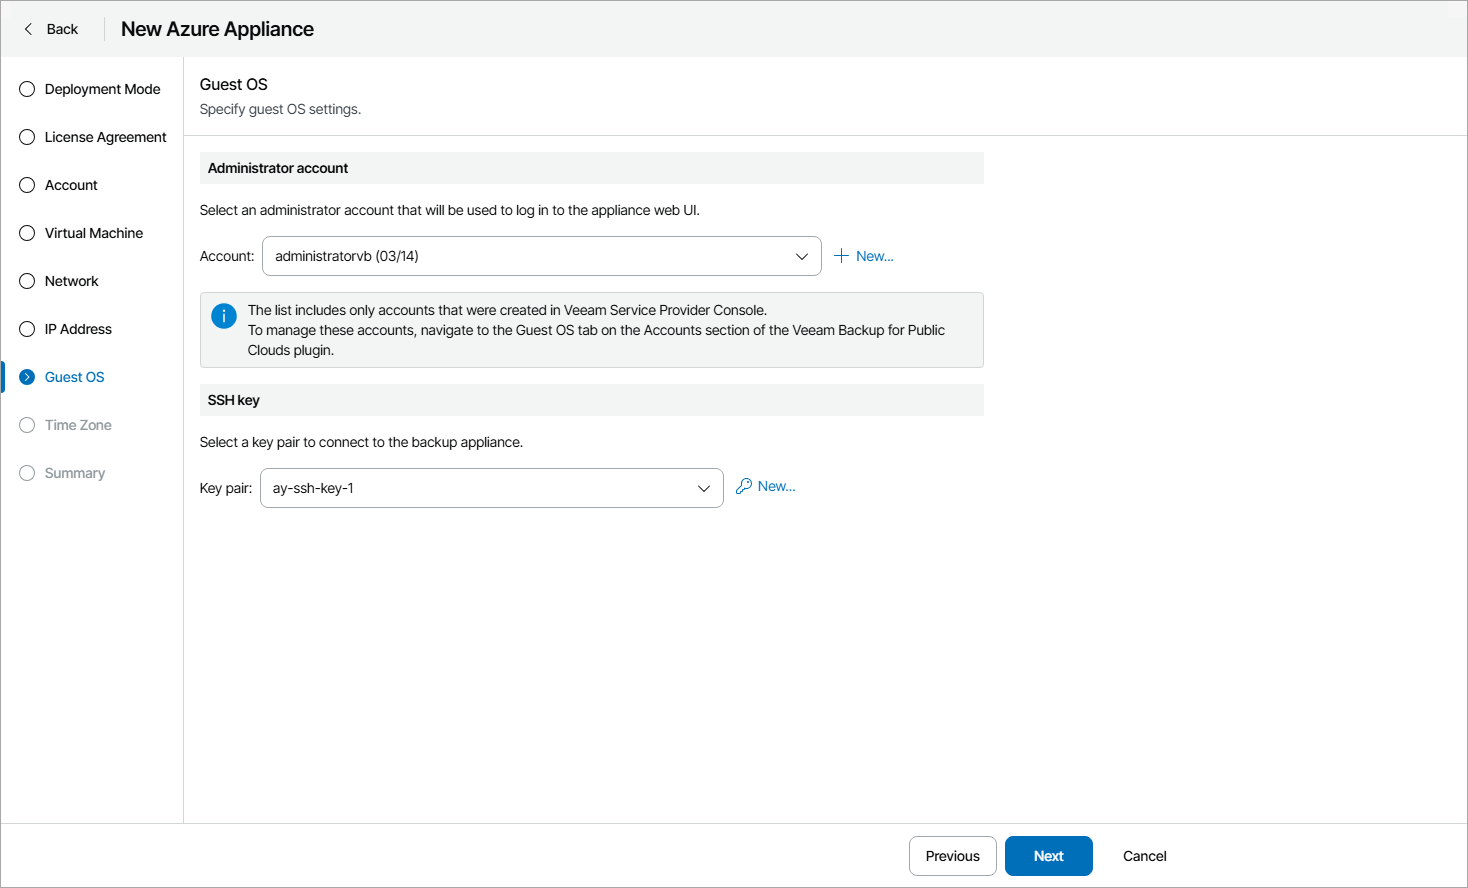Screen dimensions: 1468x888
Task: Click the Account dropdown chevron arrow
Action: [x=802, y=256]
